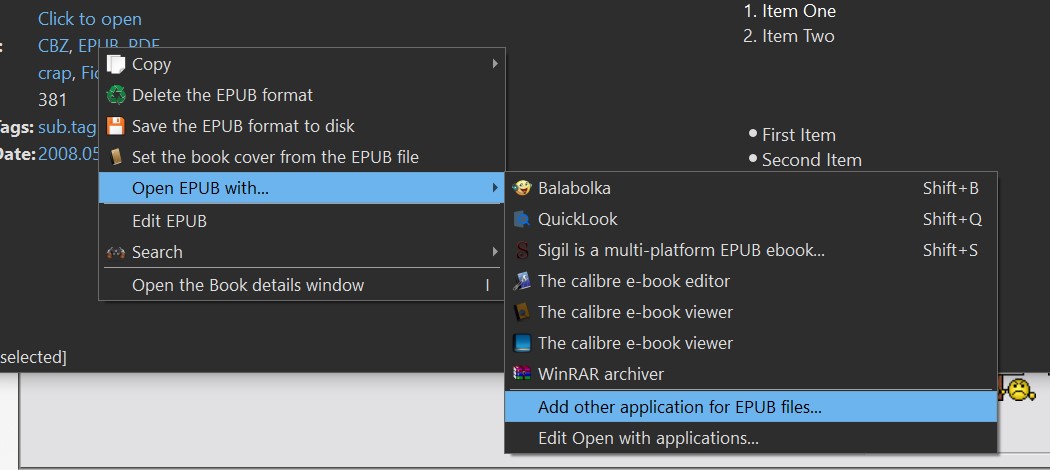
Task: Click the calibre e-book editor icon
Action: pyautogui.click(x=522, y=281)
